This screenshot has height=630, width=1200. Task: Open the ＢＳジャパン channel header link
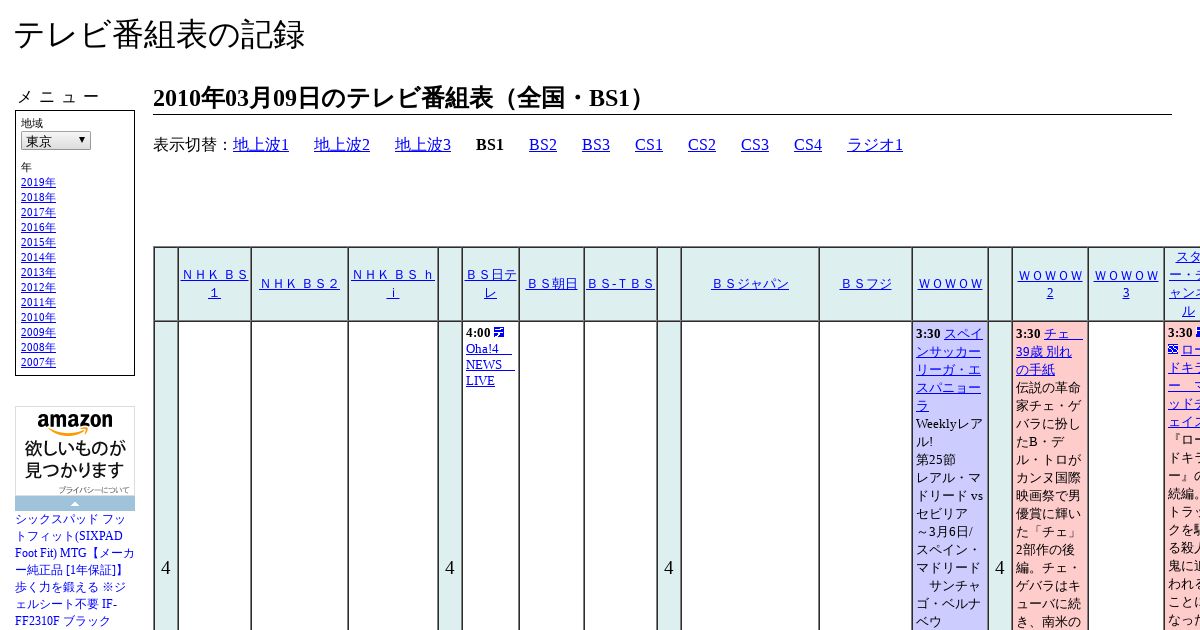pyautogui.click(x=750, y=284)
